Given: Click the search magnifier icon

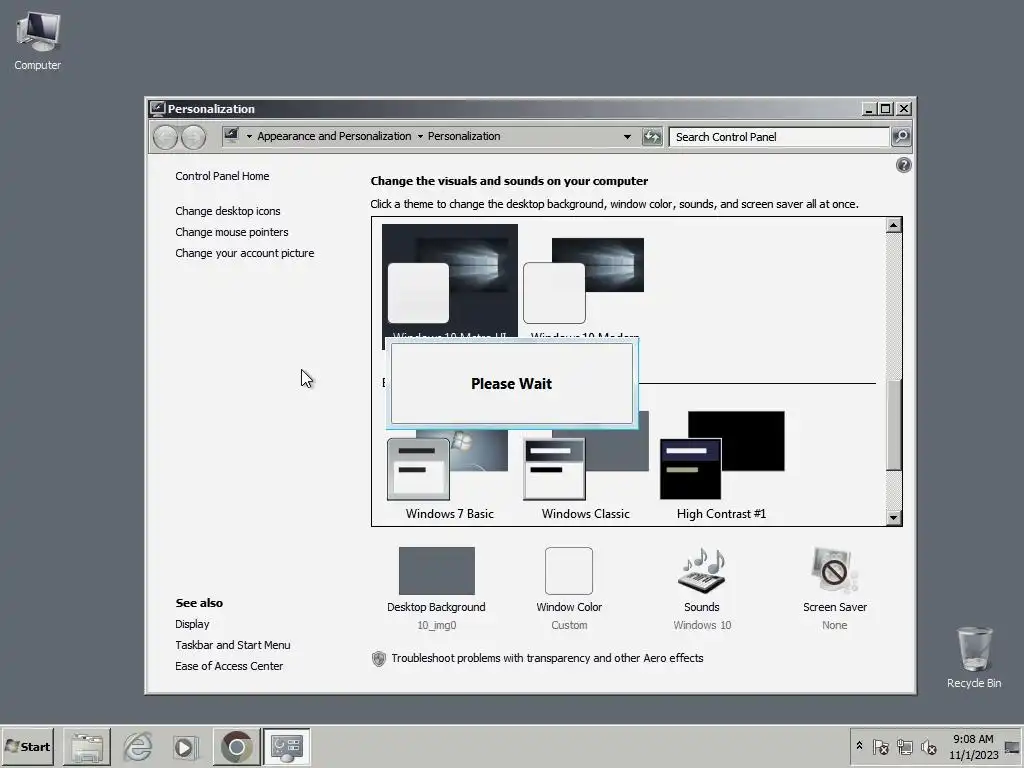Looking at the screenshot, I should (901, 136).
